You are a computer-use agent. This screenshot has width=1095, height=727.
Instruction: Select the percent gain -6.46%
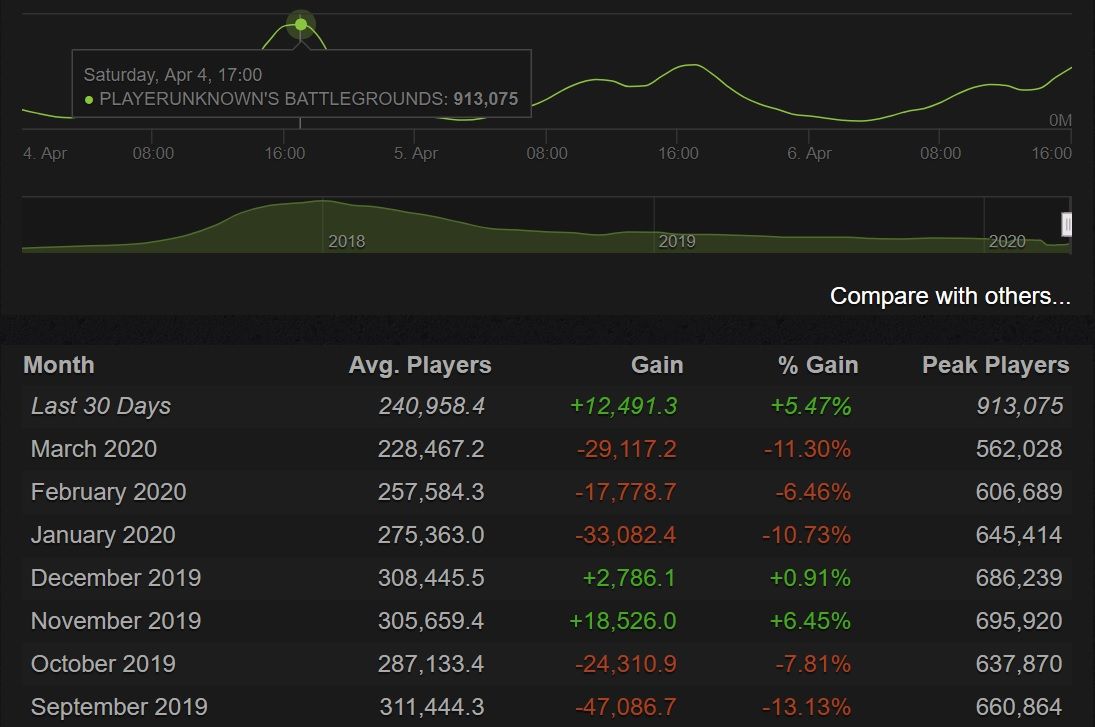[813, 492]
